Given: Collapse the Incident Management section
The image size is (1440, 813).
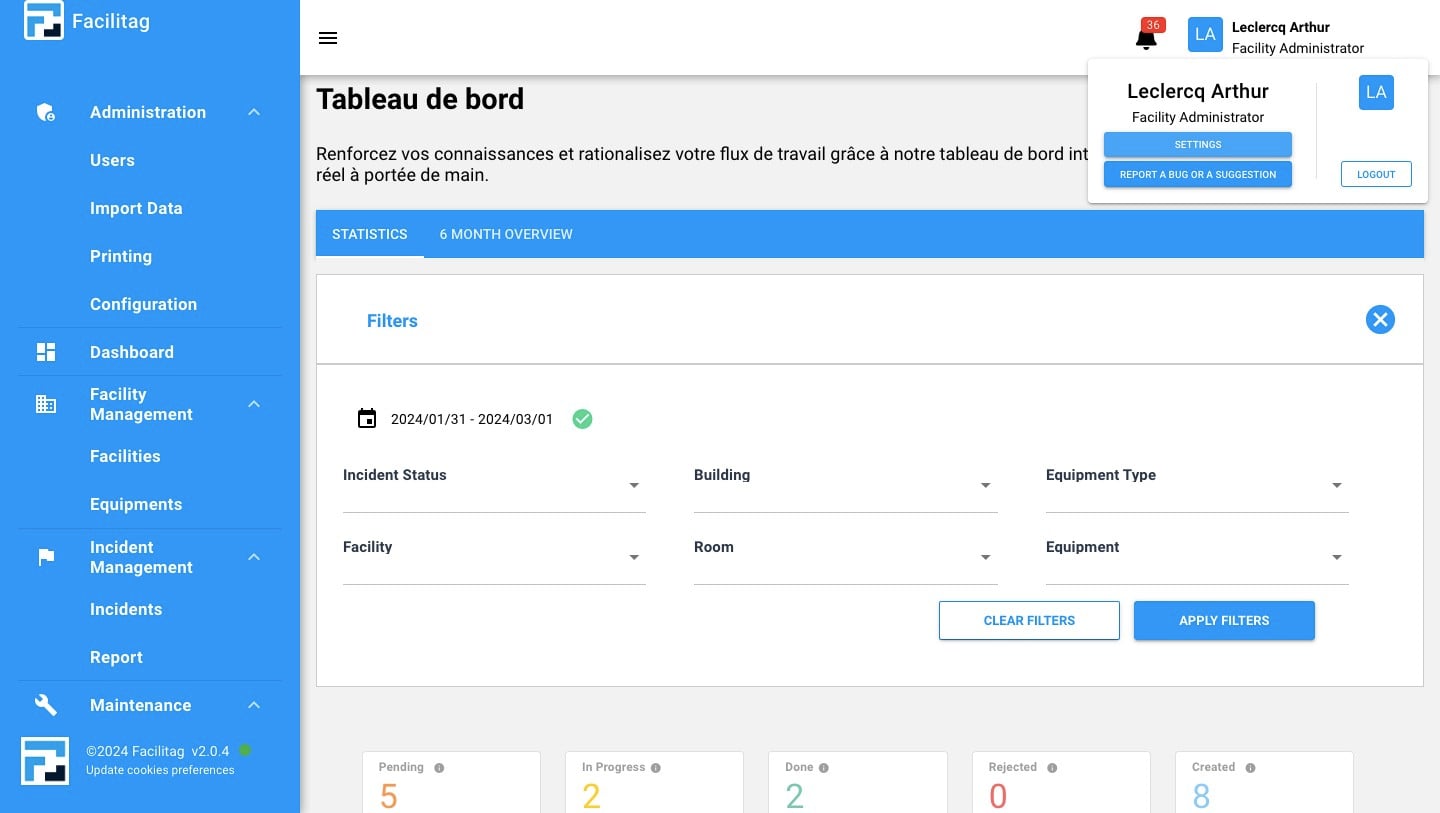Looking at the screenshot, I should click(254, 557).
